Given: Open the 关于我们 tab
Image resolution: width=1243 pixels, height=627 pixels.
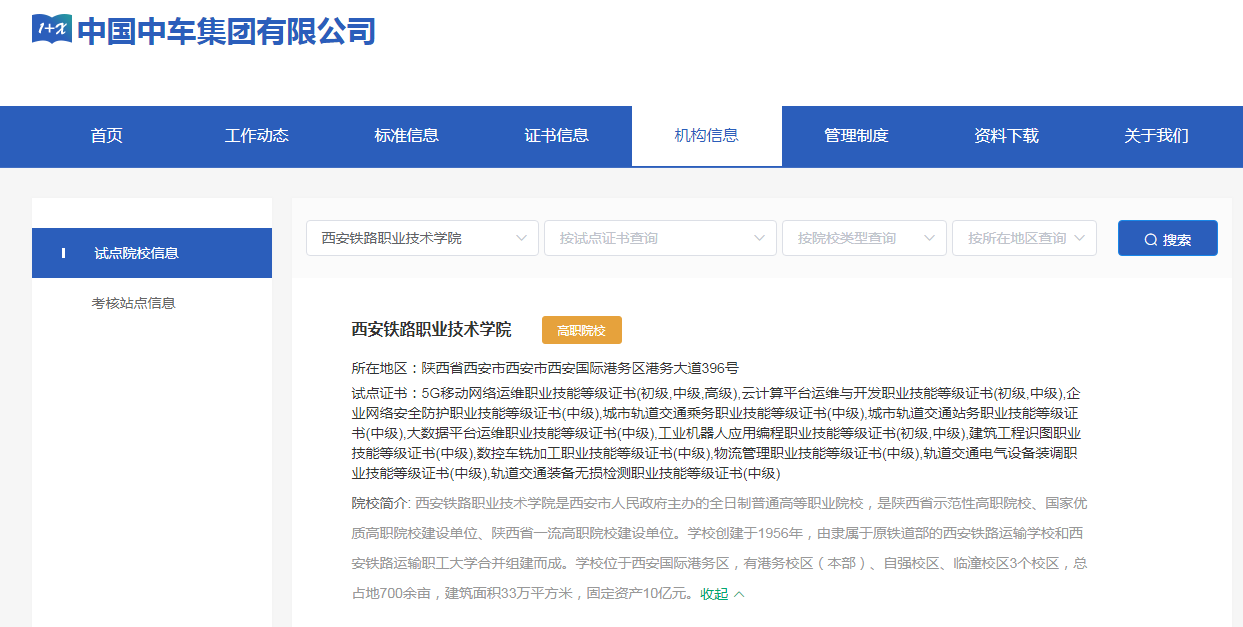Looking at the screenshot, I should tap(1157, 136).
